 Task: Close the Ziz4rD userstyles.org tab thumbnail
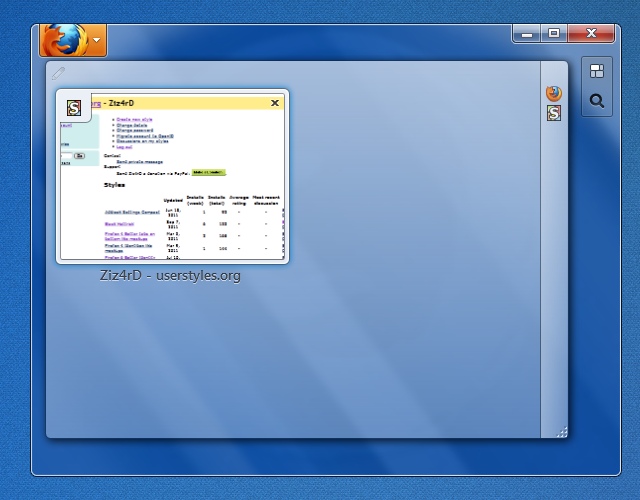[275, 102]
